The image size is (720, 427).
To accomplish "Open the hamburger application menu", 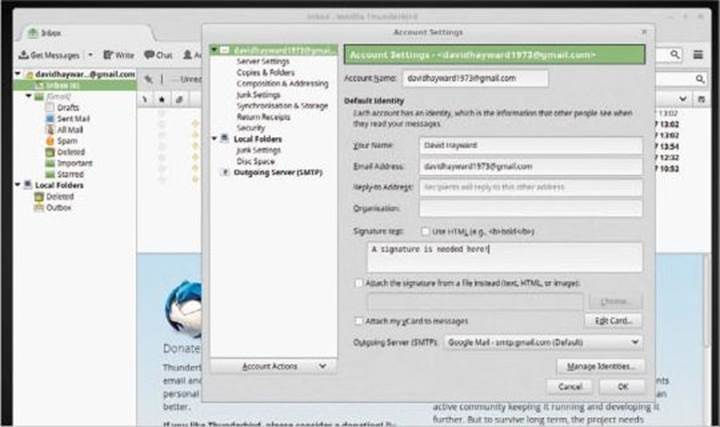I will (698, 55).
